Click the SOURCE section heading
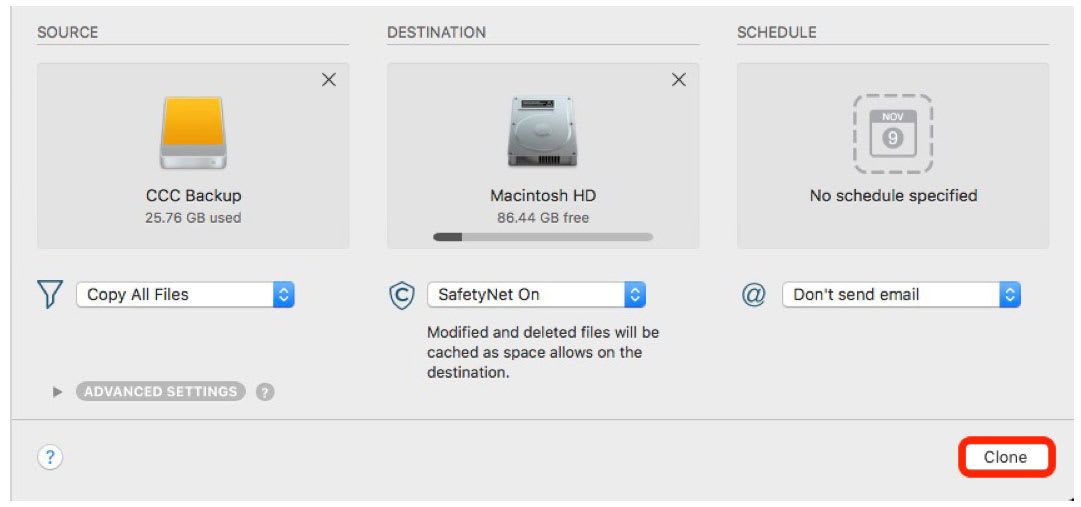Image resolution: width=1081 pixels, height=507 pixels. pos(68,32)
